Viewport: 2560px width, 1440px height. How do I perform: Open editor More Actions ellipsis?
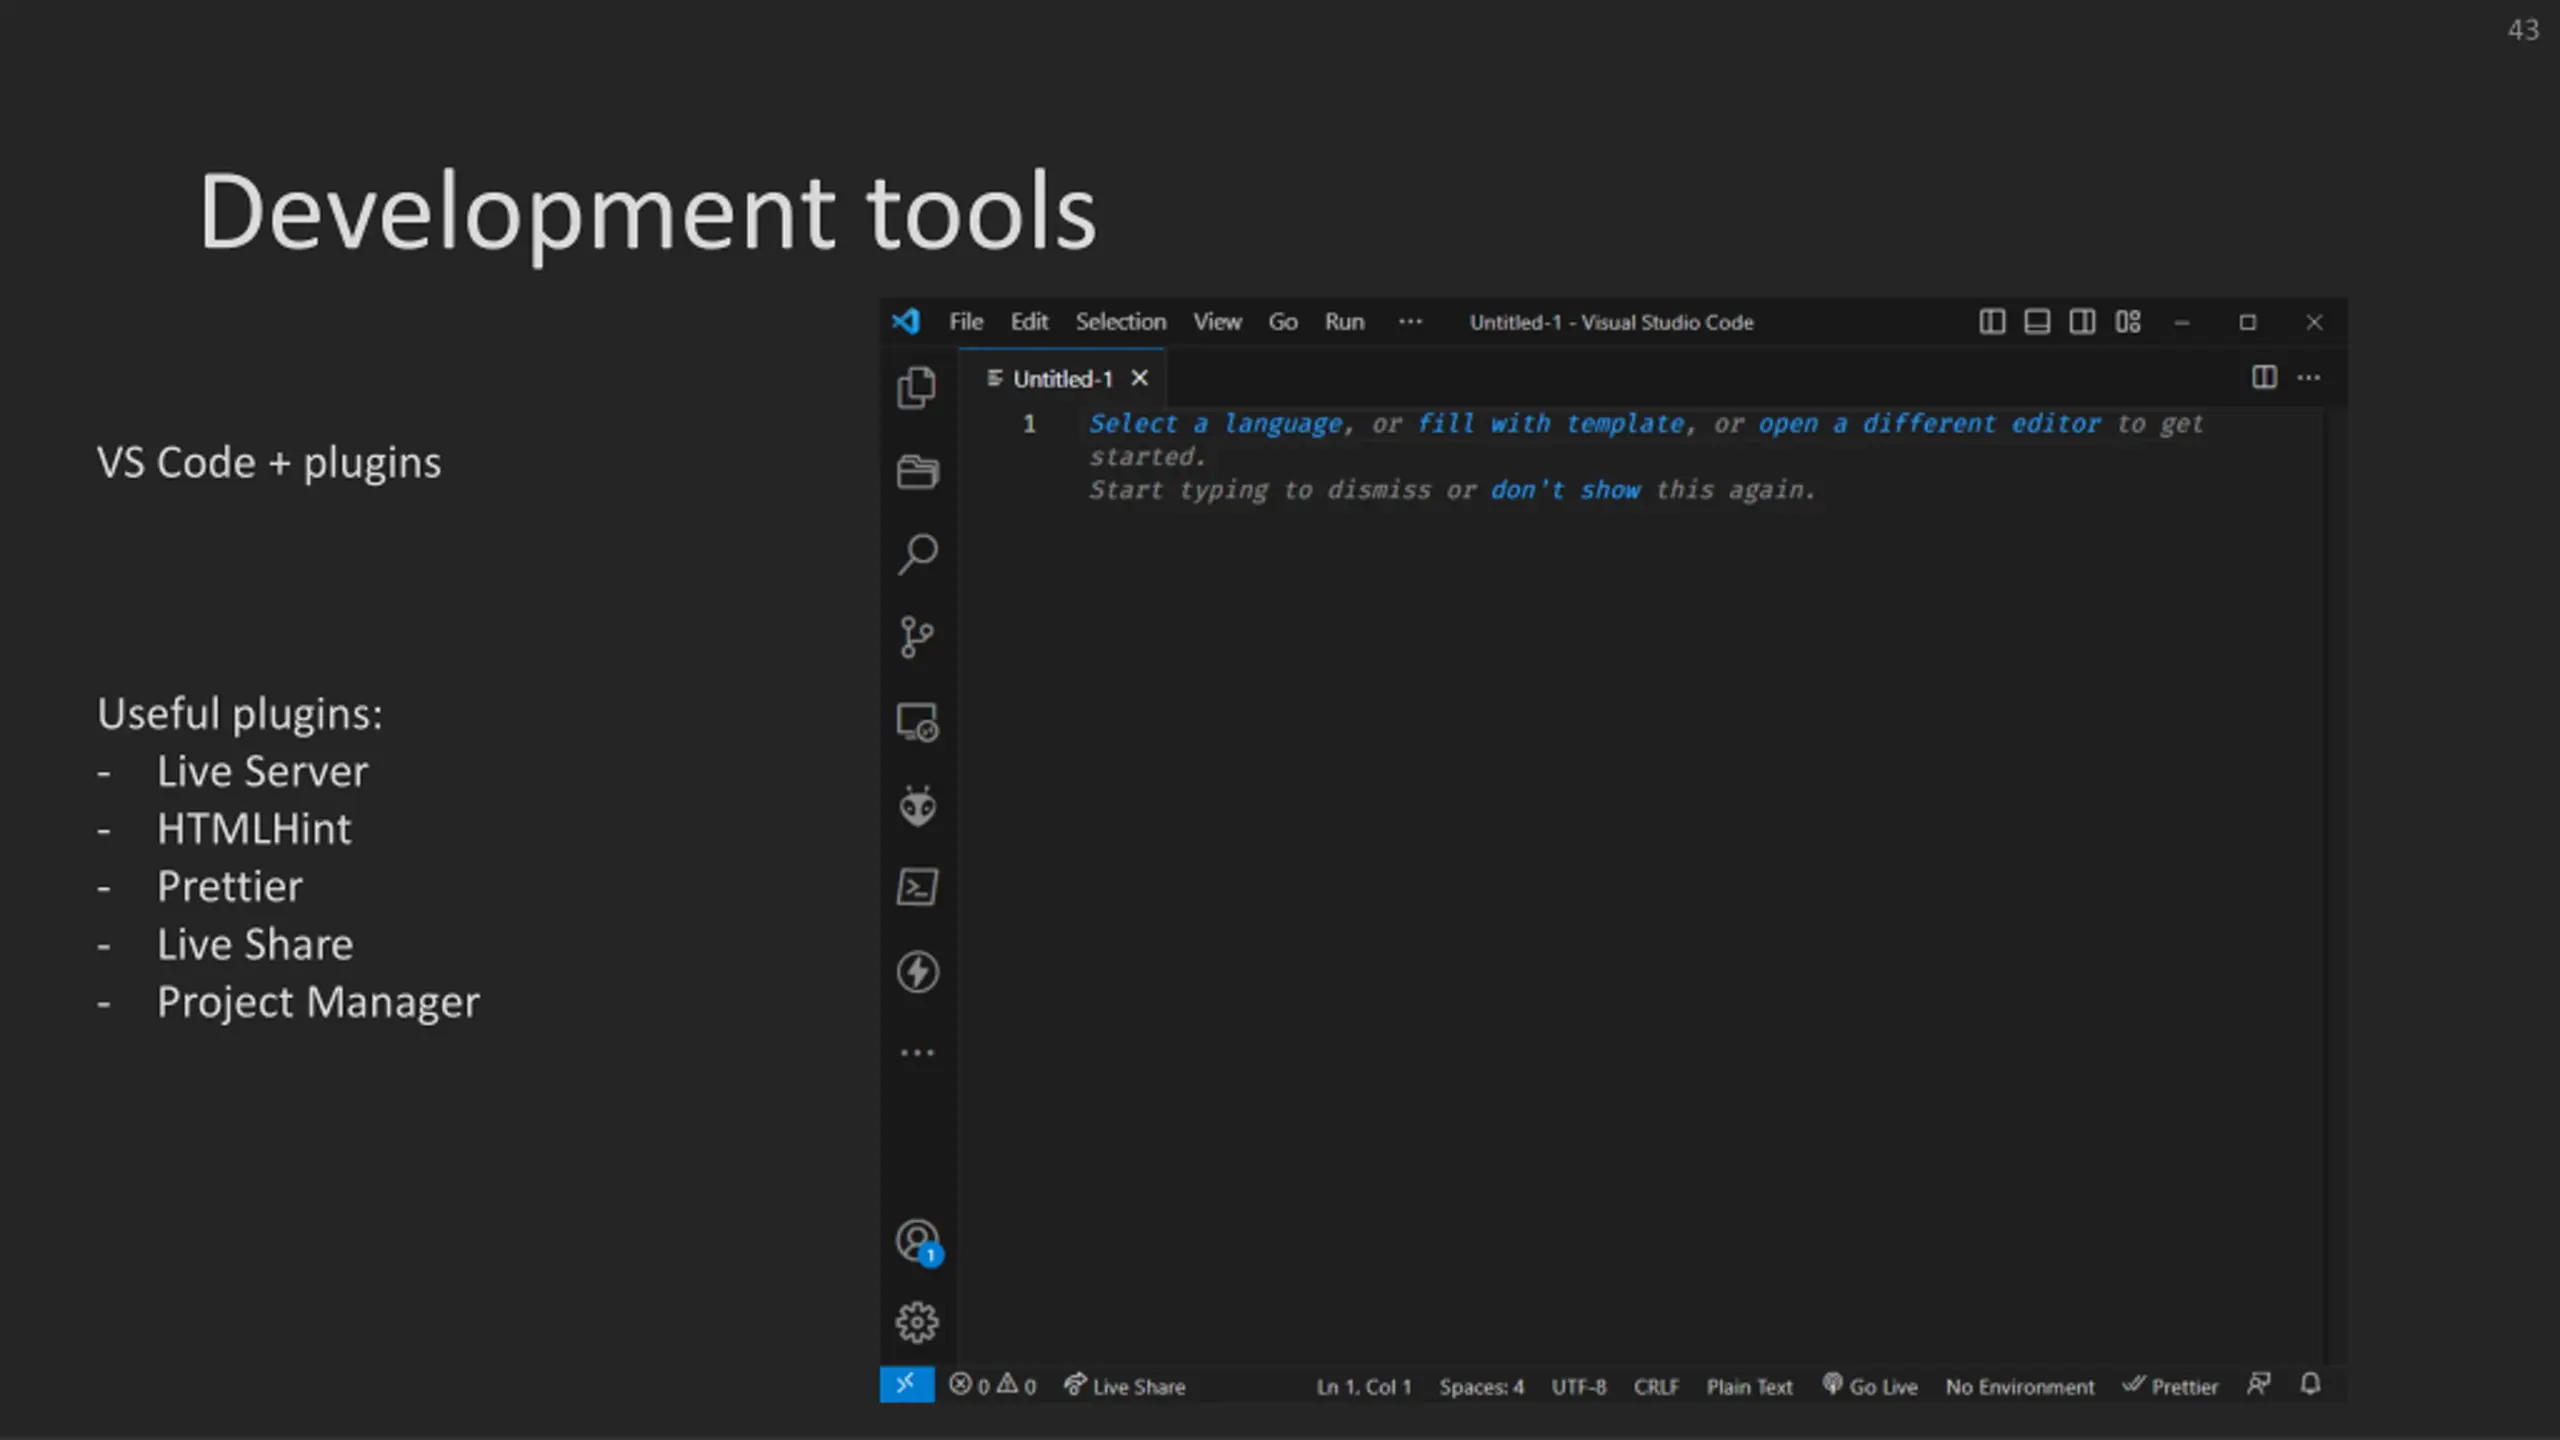[x=2309, y=377]
